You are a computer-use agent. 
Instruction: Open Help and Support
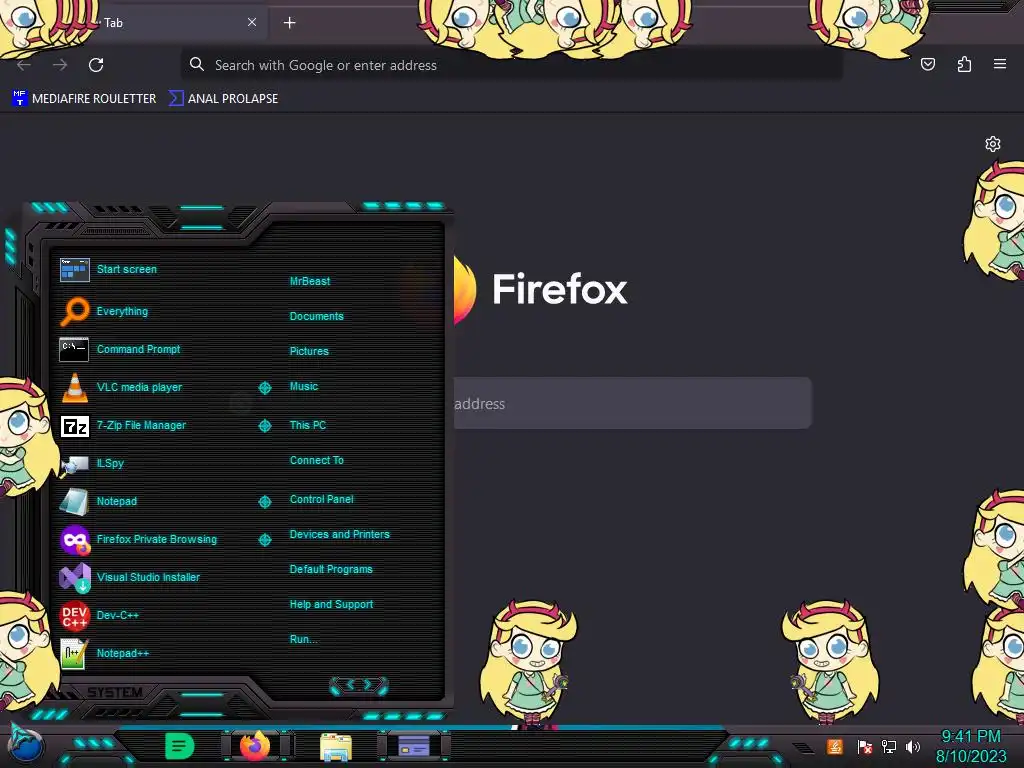click(332, 605)
